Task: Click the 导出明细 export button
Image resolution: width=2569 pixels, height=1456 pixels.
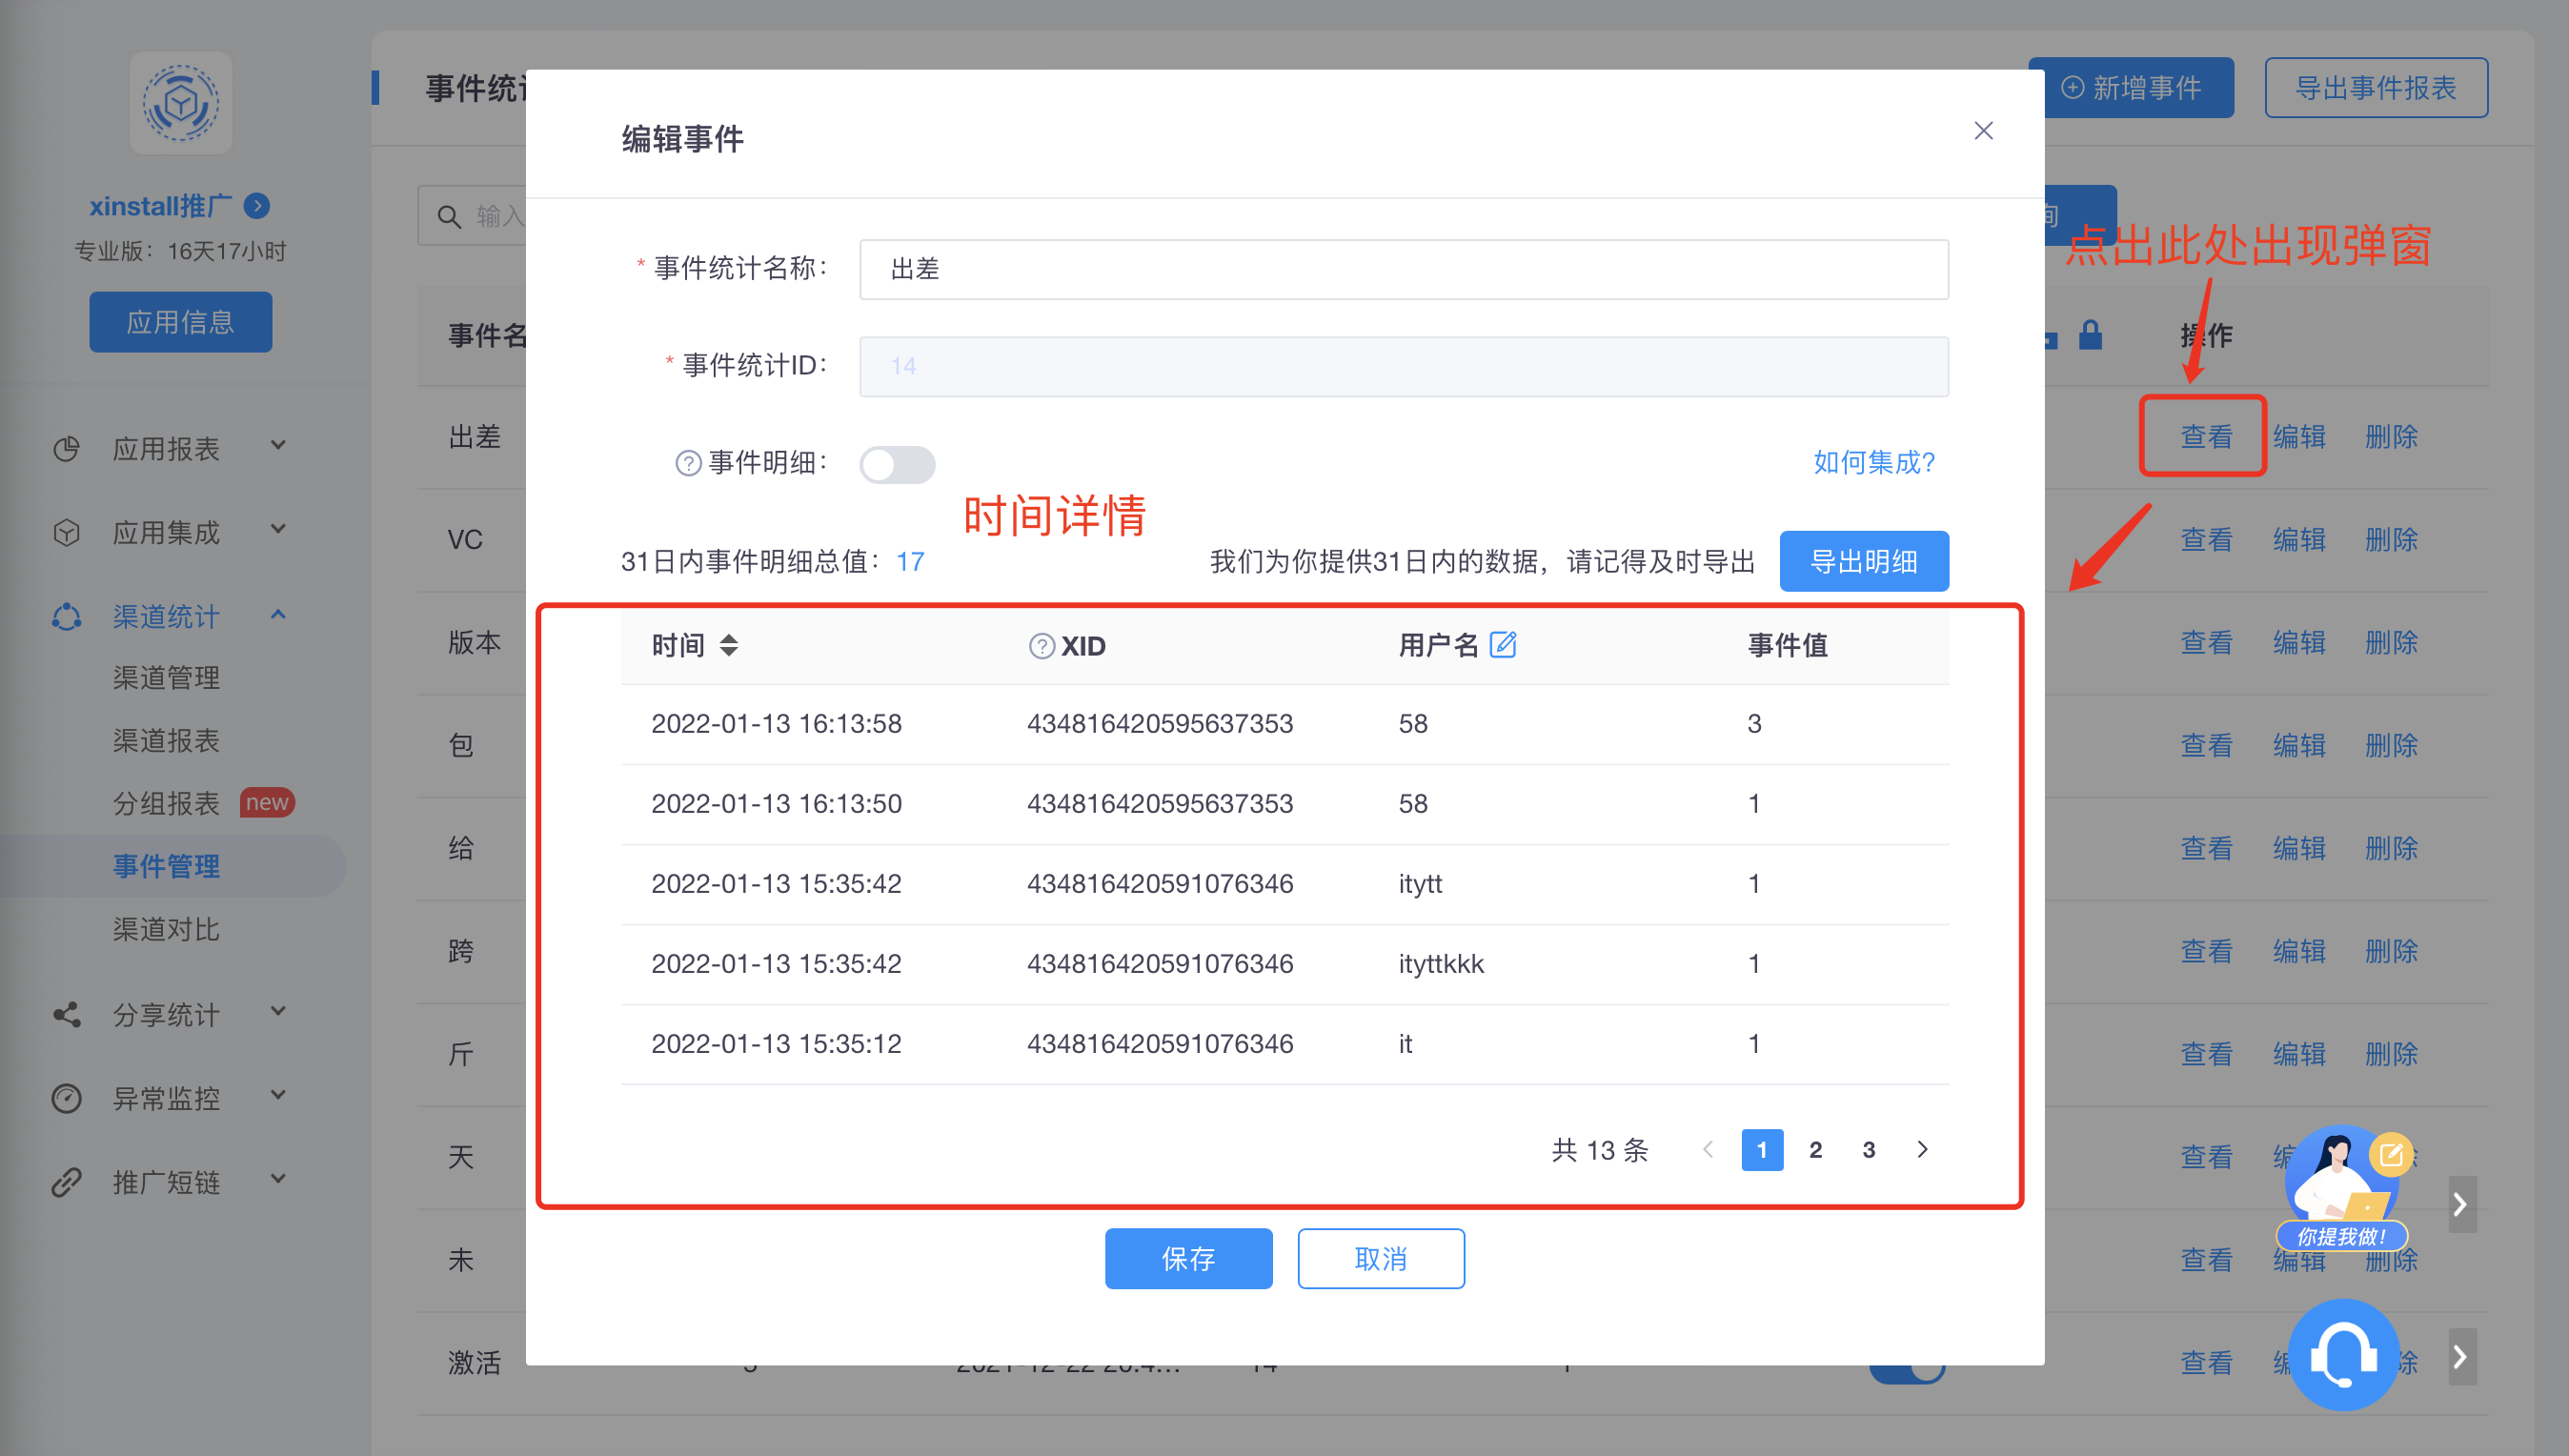Action: [x=1862, y=561]
